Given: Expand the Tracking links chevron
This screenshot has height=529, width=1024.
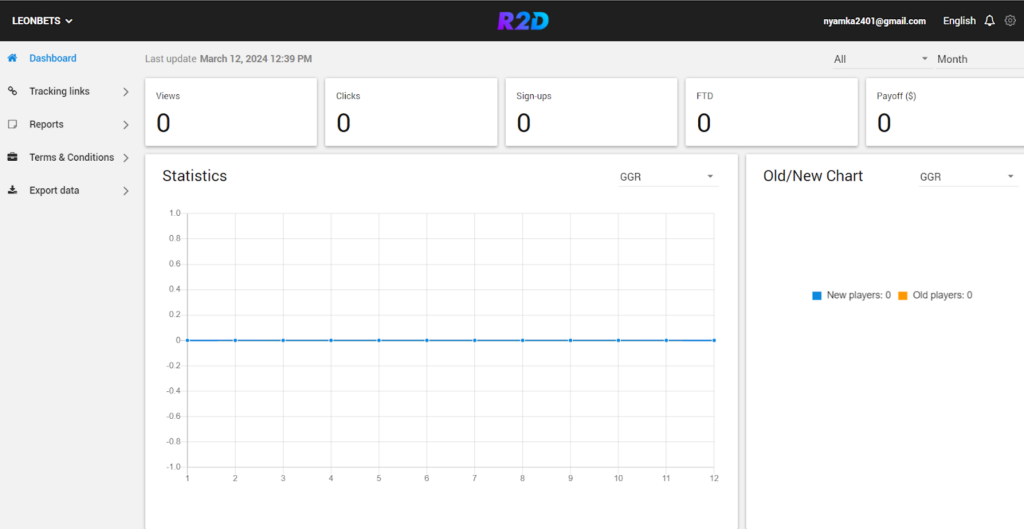Looking at the screenshot, I should (126, 92).
